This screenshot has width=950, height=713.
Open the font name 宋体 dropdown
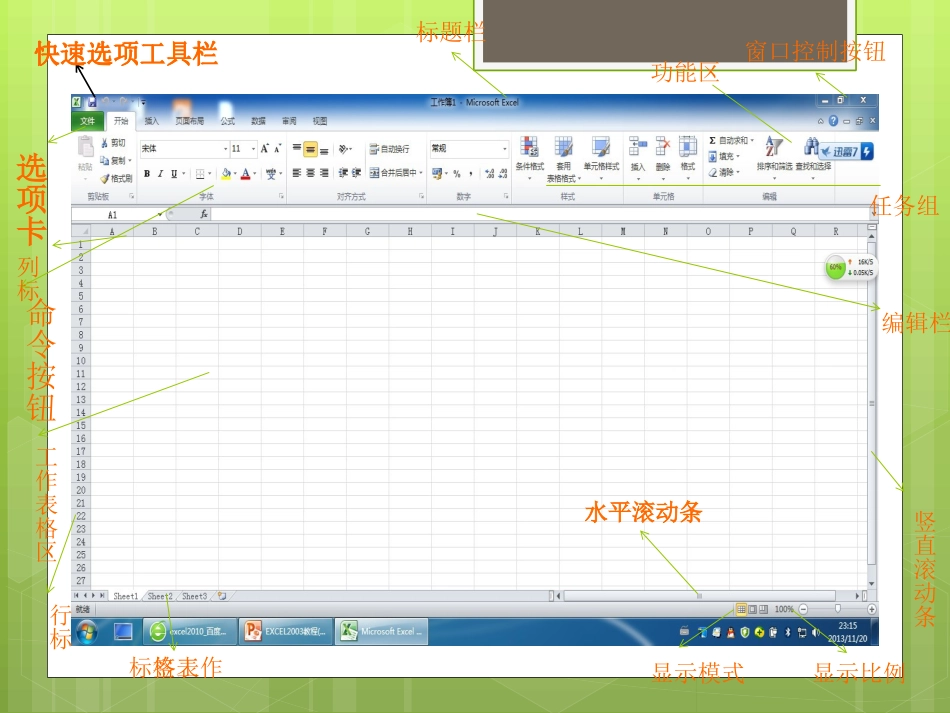coord(225,148)
